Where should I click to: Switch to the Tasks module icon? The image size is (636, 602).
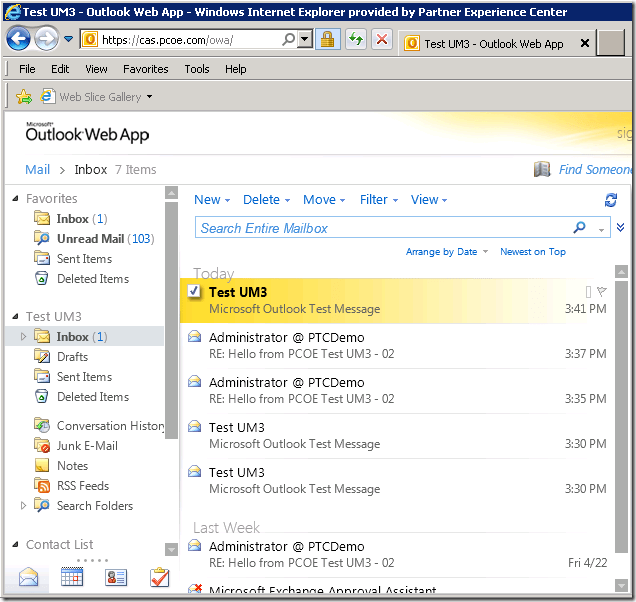click(x=160, y=577)
